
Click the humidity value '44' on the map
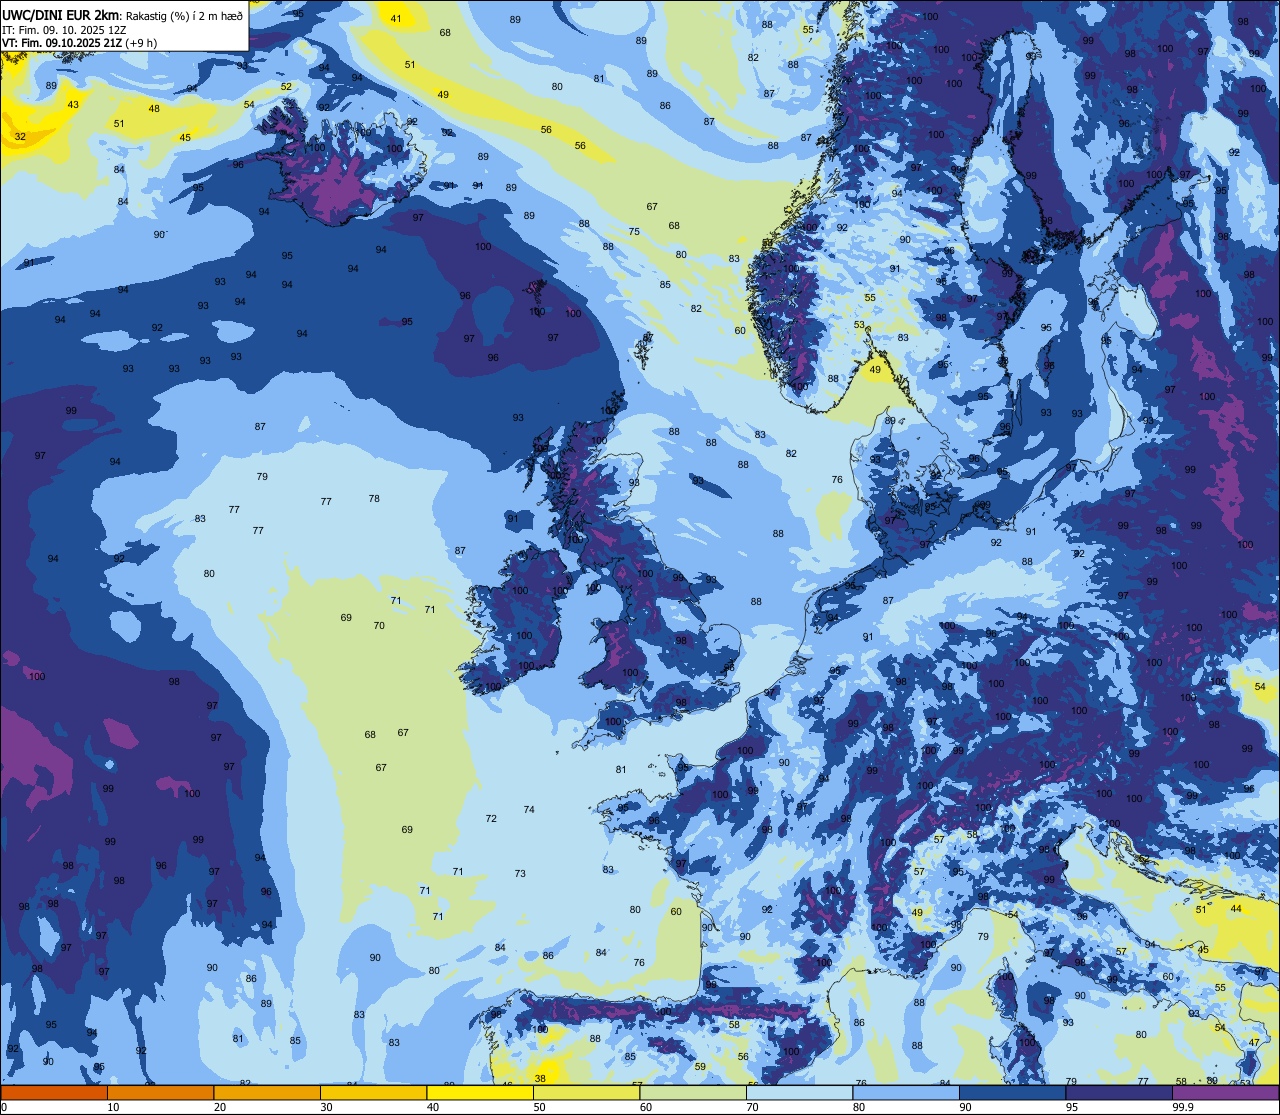1236,908
